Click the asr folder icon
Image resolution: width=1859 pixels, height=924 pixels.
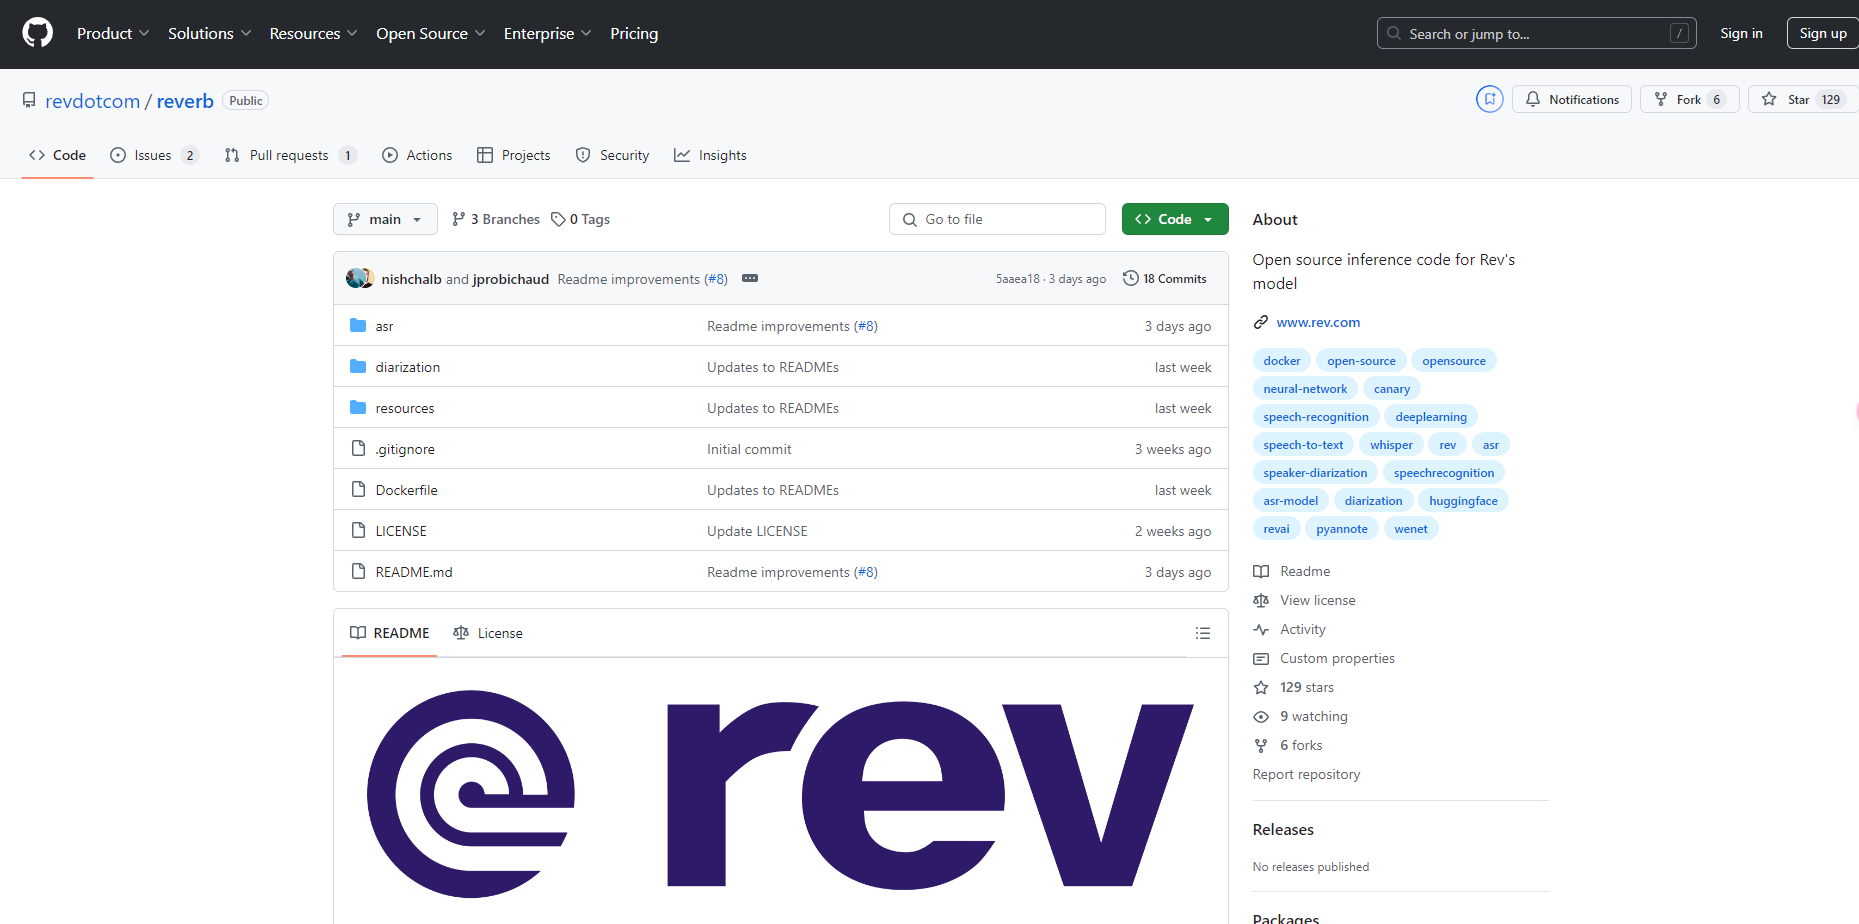[x=358, y=325]
